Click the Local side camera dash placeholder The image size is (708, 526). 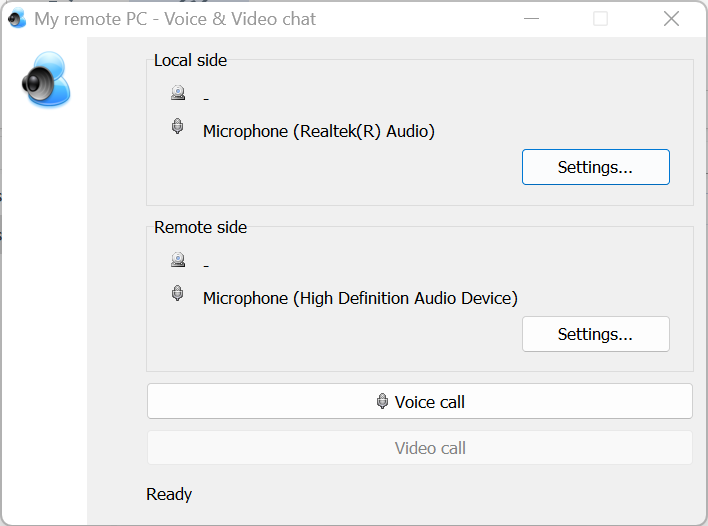206,98
